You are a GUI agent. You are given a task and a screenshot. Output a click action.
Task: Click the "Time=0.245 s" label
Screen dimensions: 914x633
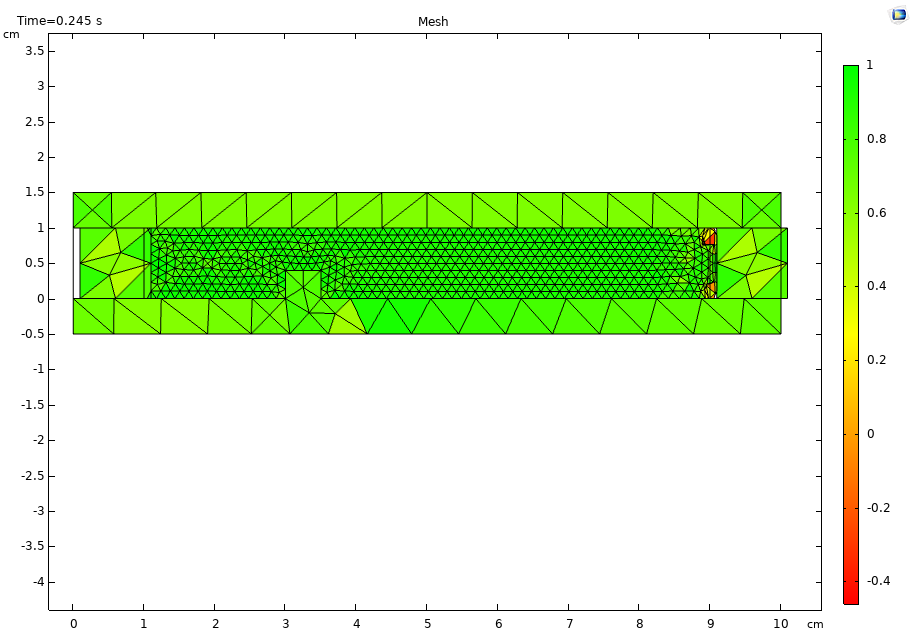point(59,21)
